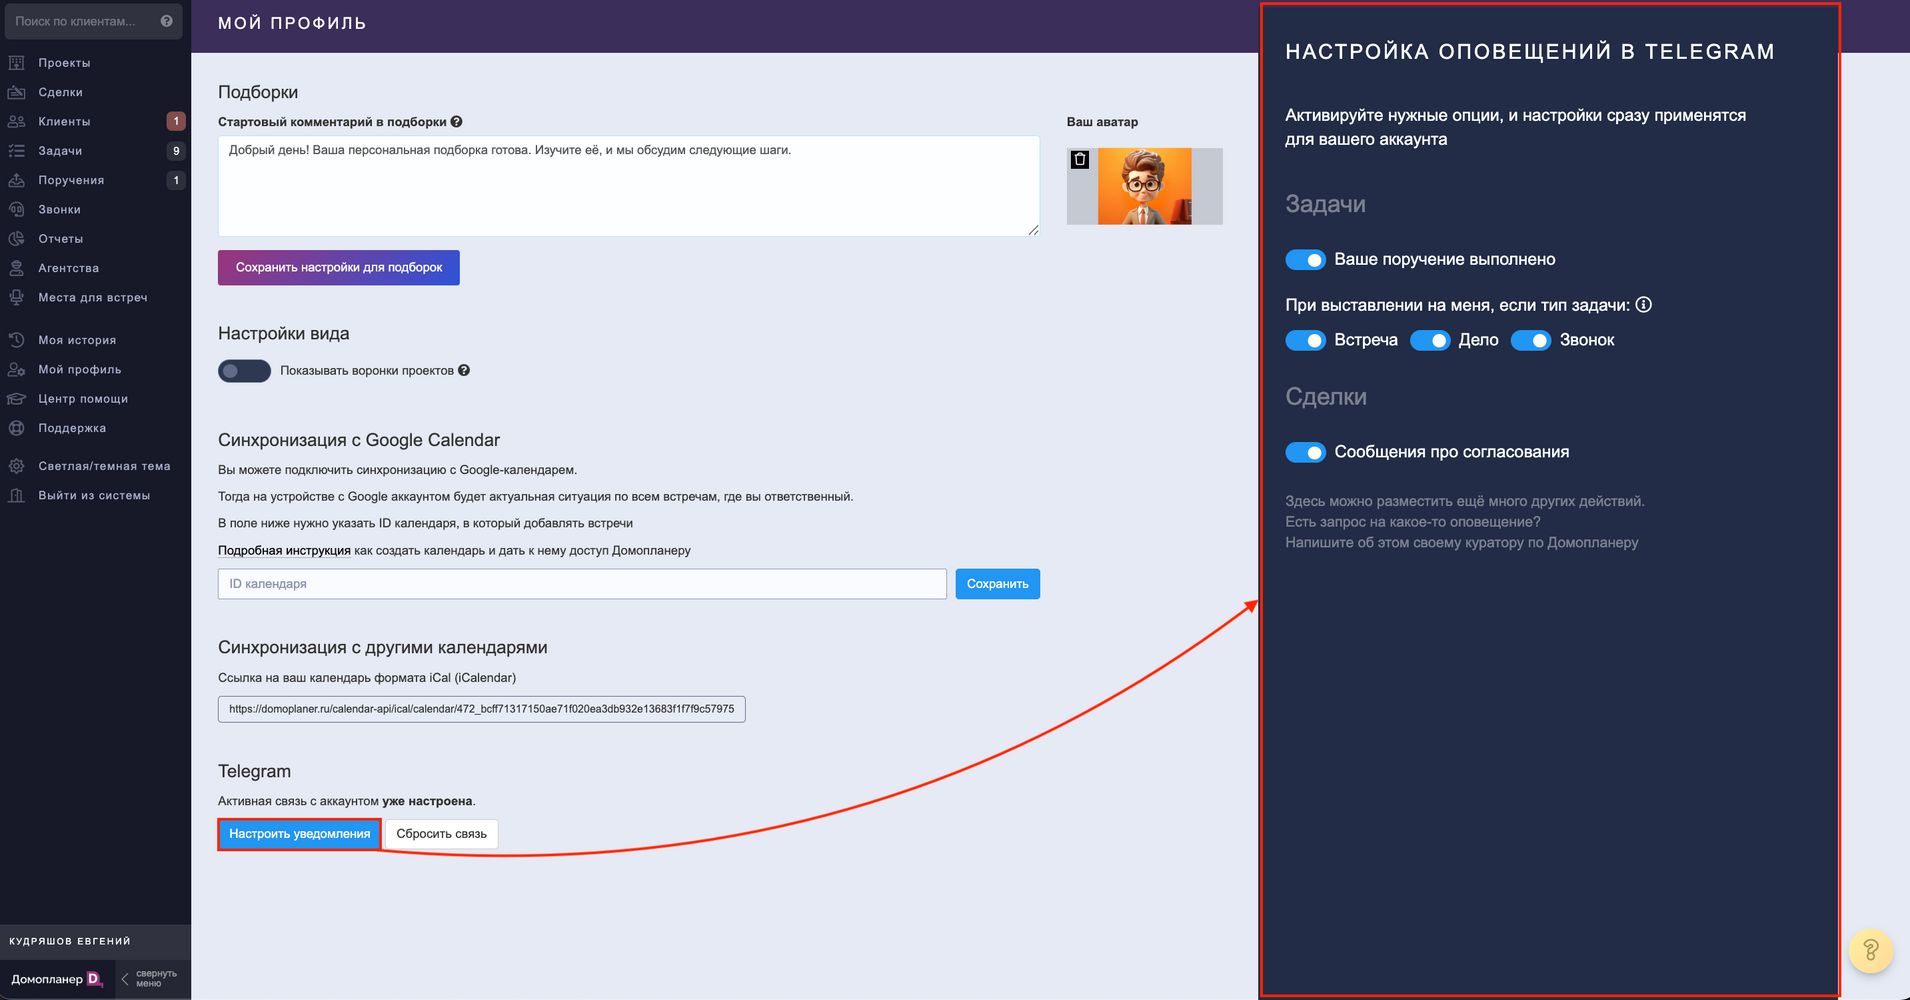Click the iCal calendar link field
Screen dimensions: 1910x1000
pos(481,709)
